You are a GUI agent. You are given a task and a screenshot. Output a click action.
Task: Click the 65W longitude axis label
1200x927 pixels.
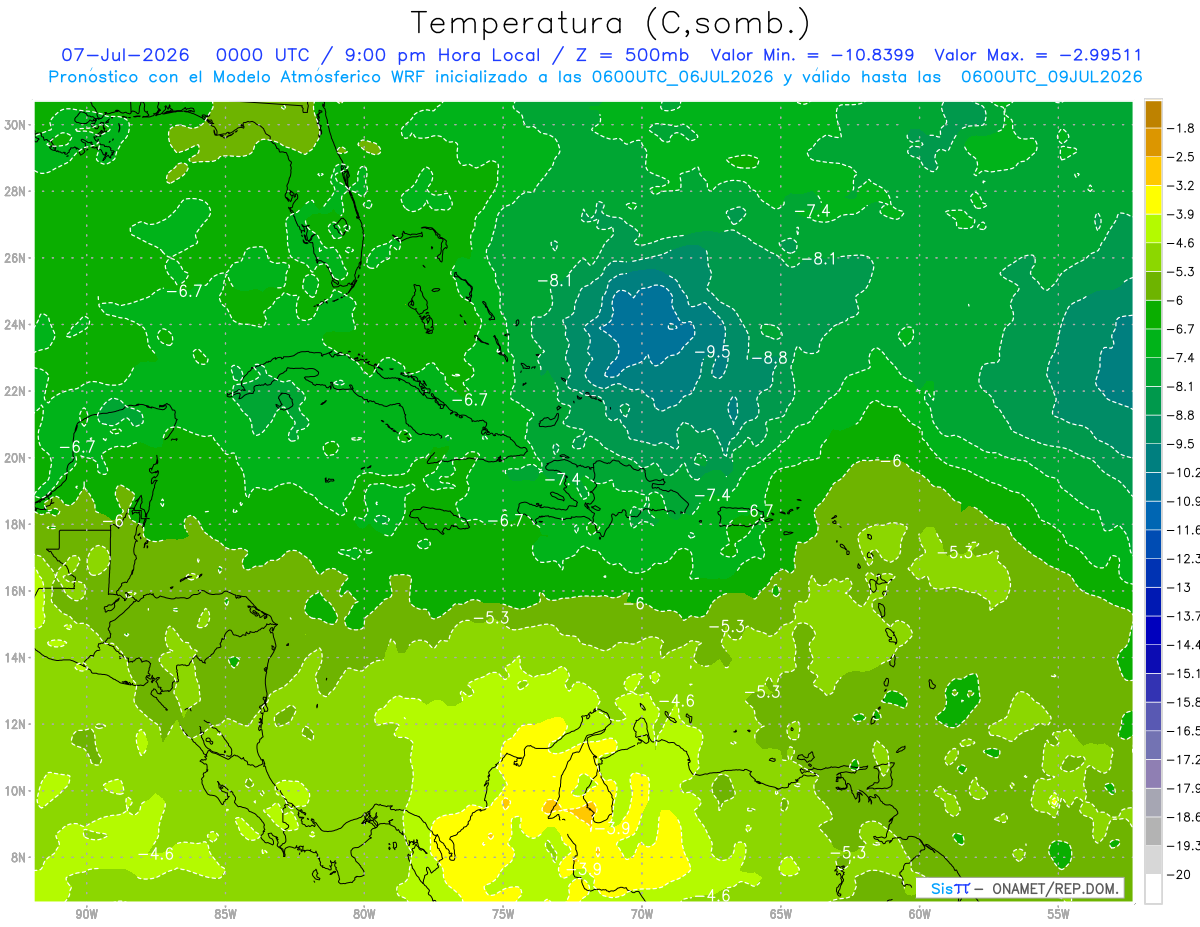coord(781,914)
